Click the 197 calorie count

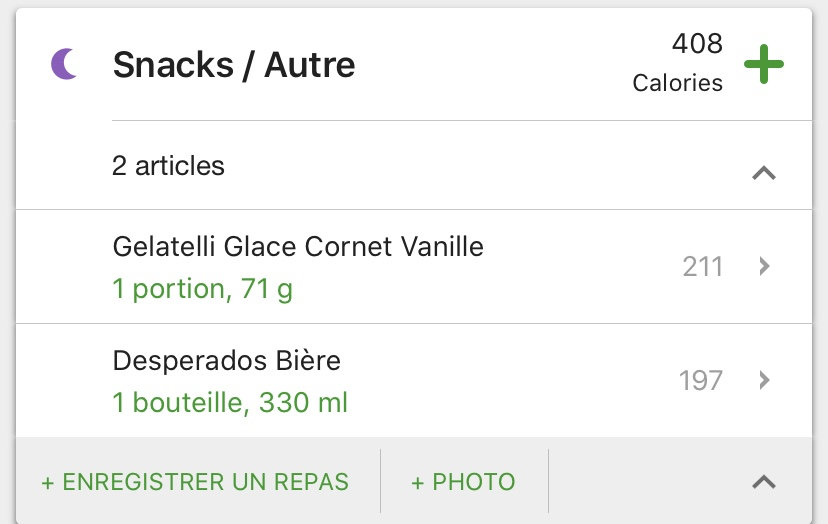(700, 381)
